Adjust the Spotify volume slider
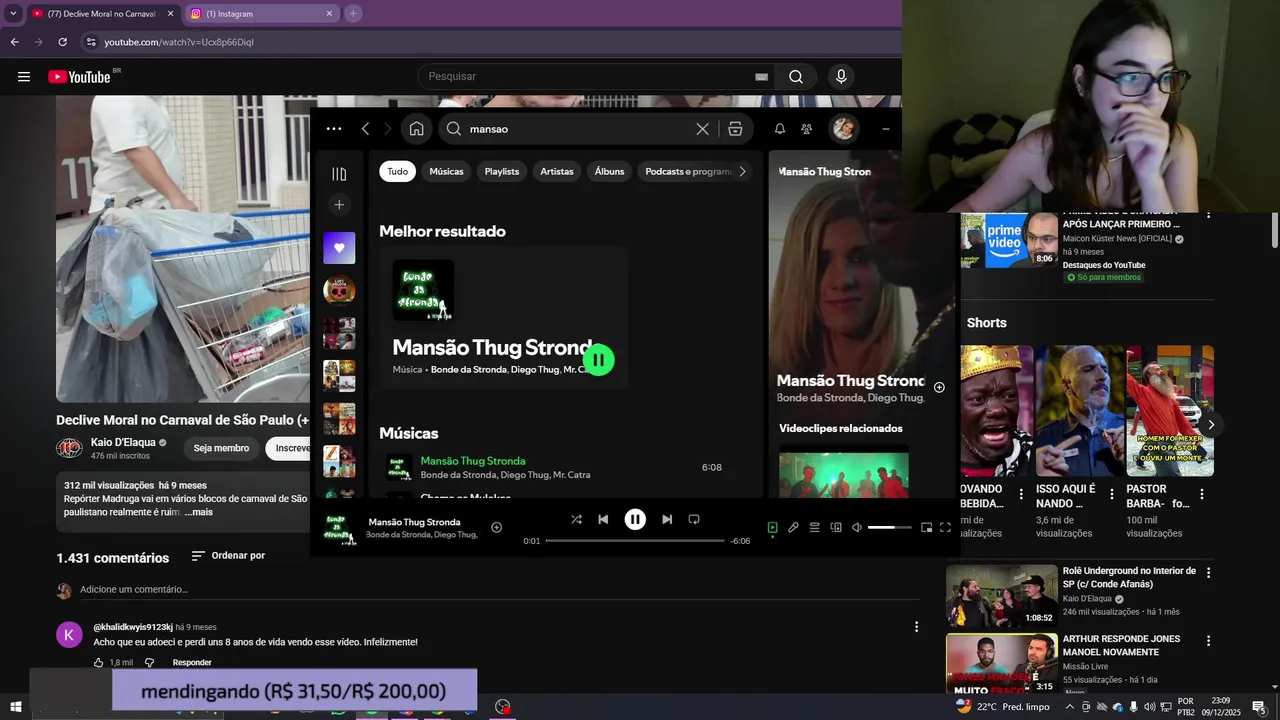 pos(890,527)
